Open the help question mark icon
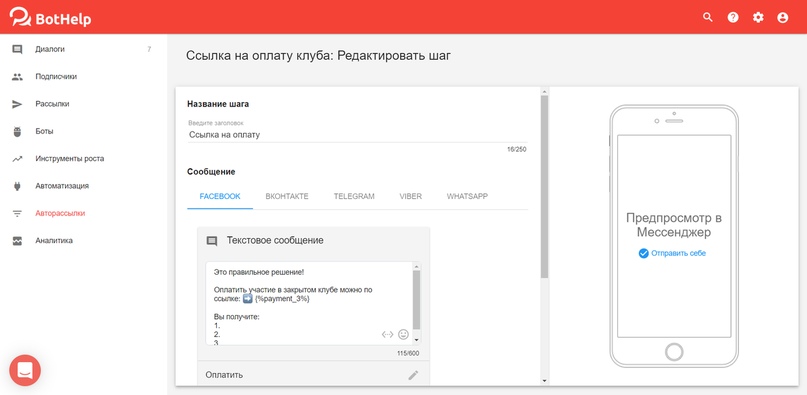 click(733, 18)
